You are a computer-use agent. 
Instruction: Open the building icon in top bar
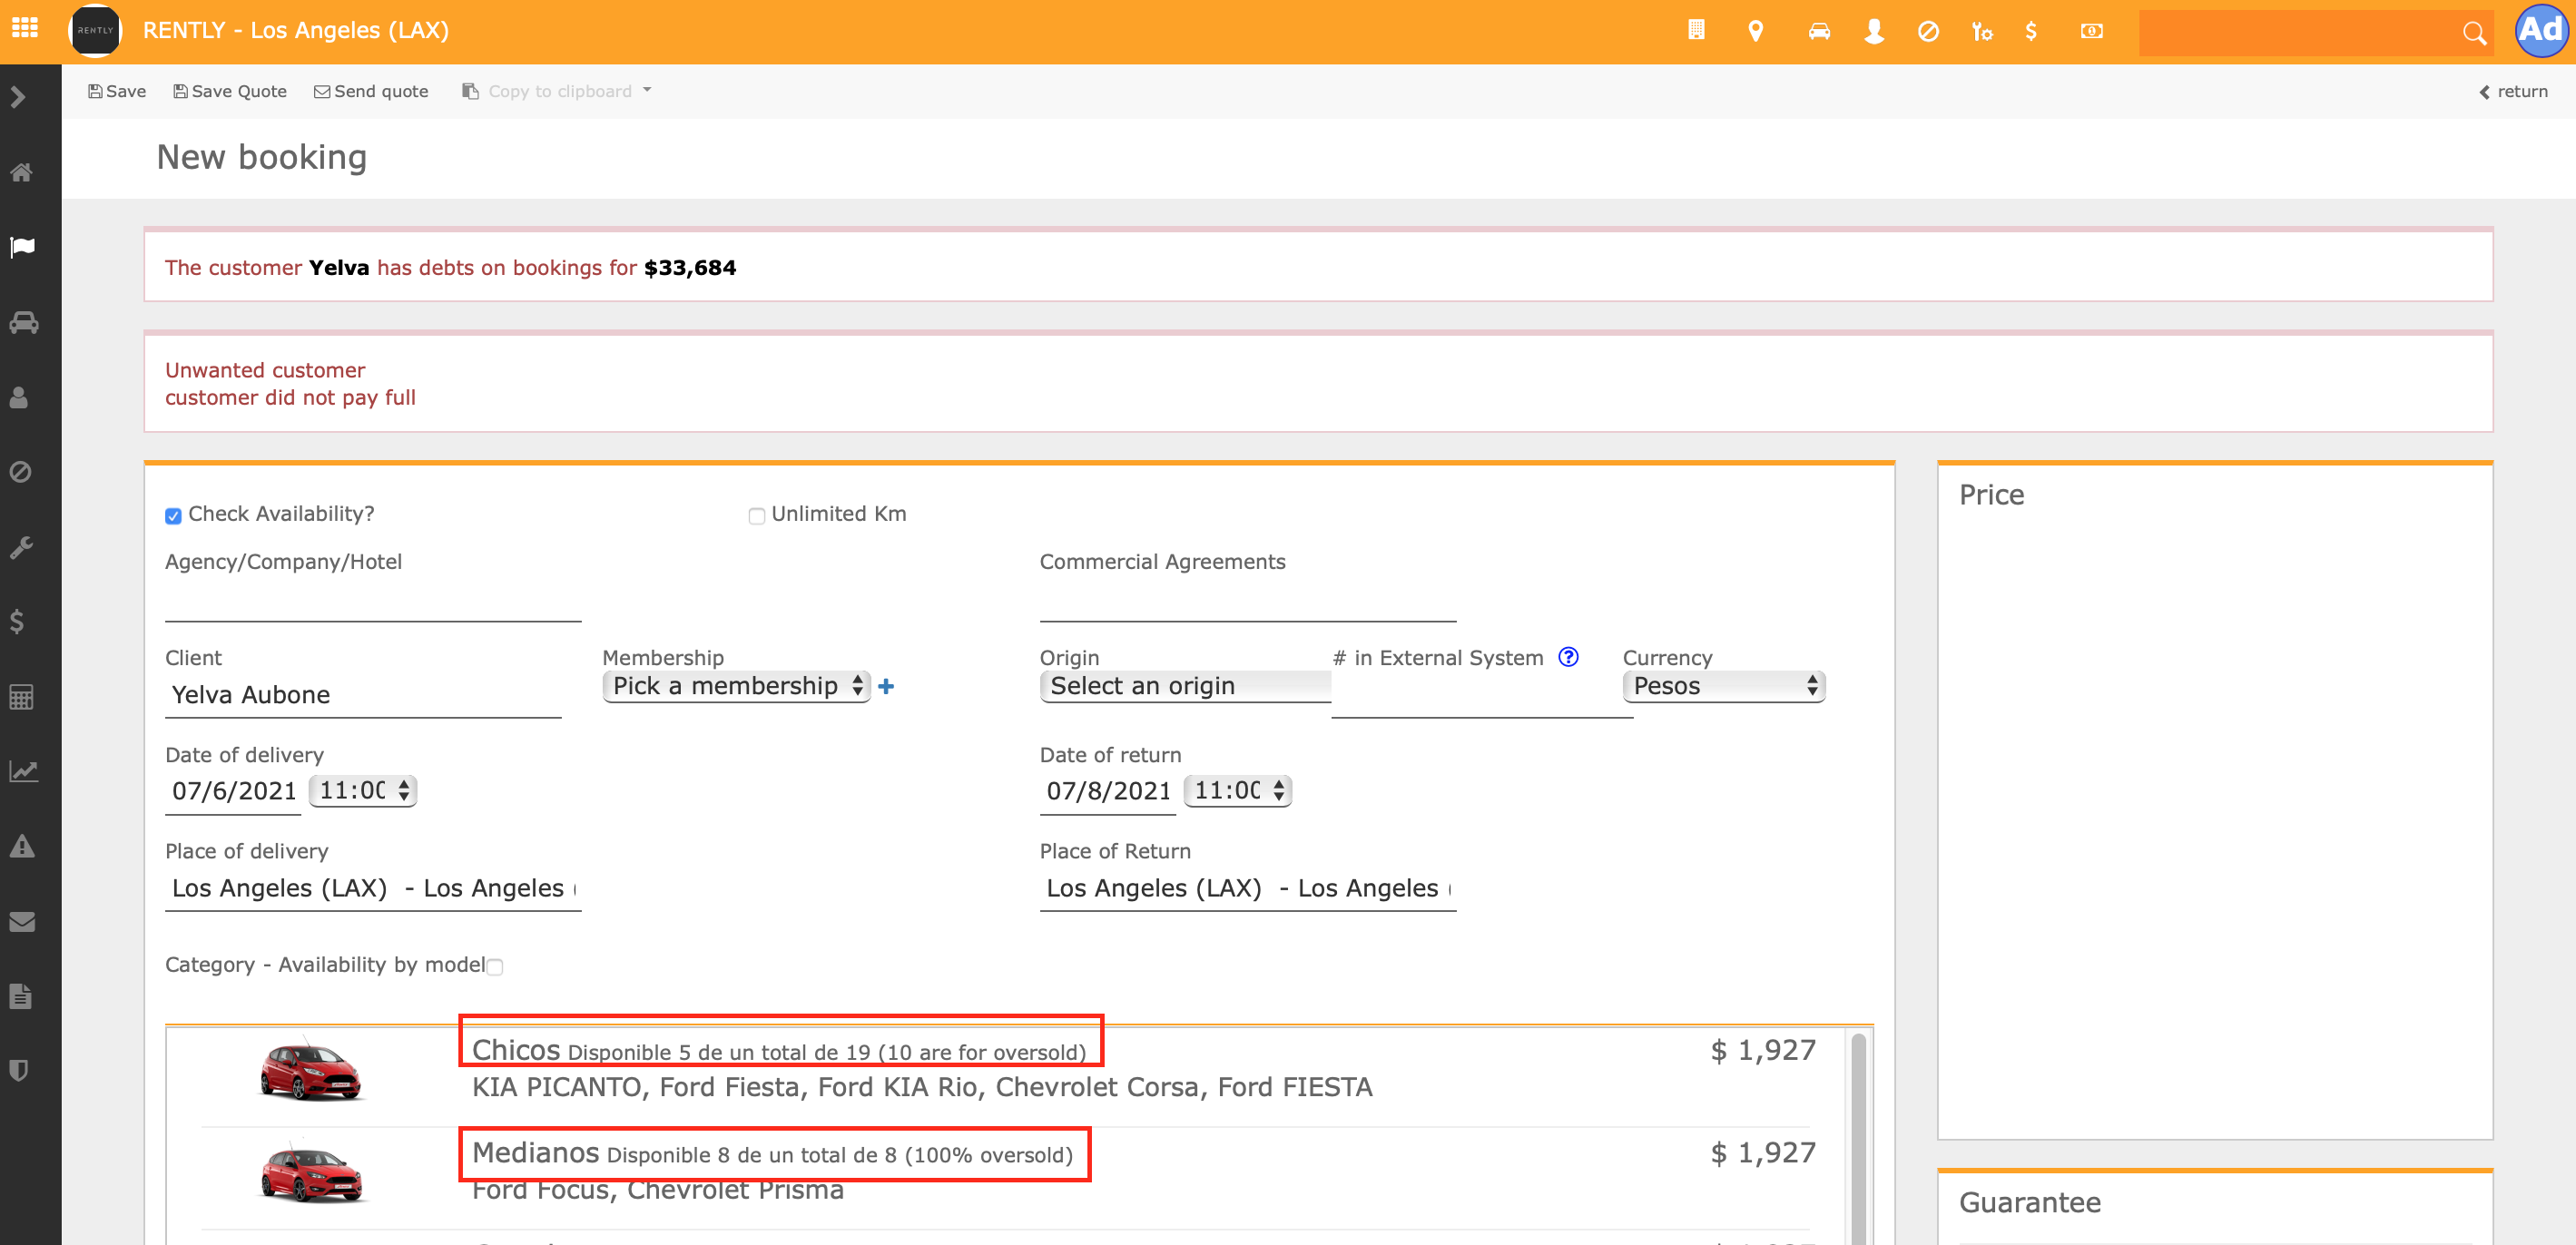1696,30
